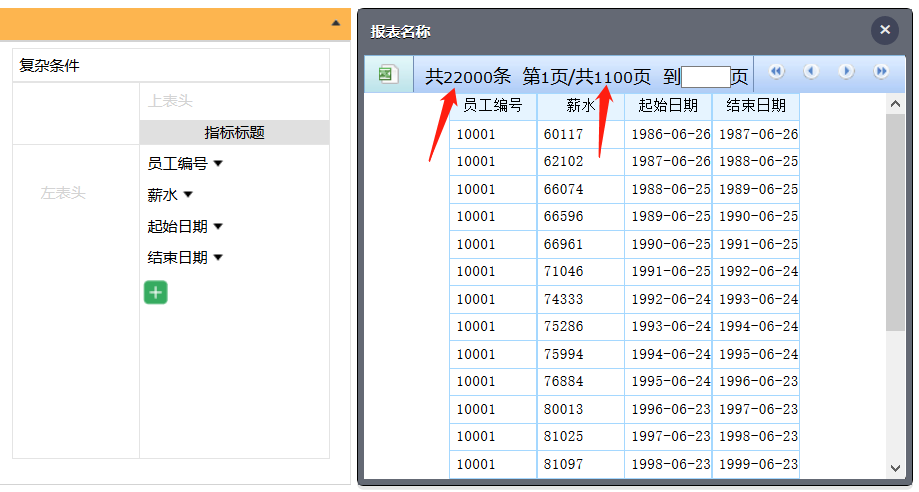Viewport: 919px width, 492px height.
Task: Click the 共22000条 record count text
Action: pyautogui.click(x=468, y=76)
